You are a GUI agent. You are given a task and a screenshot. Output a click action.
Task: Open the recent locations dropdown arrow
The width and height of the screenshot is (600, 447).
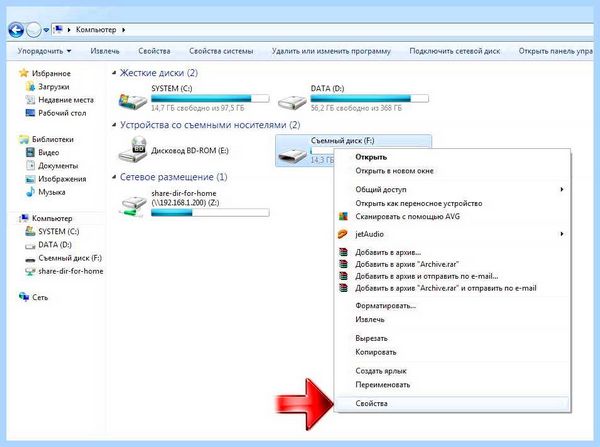click(x=46, y=30)
